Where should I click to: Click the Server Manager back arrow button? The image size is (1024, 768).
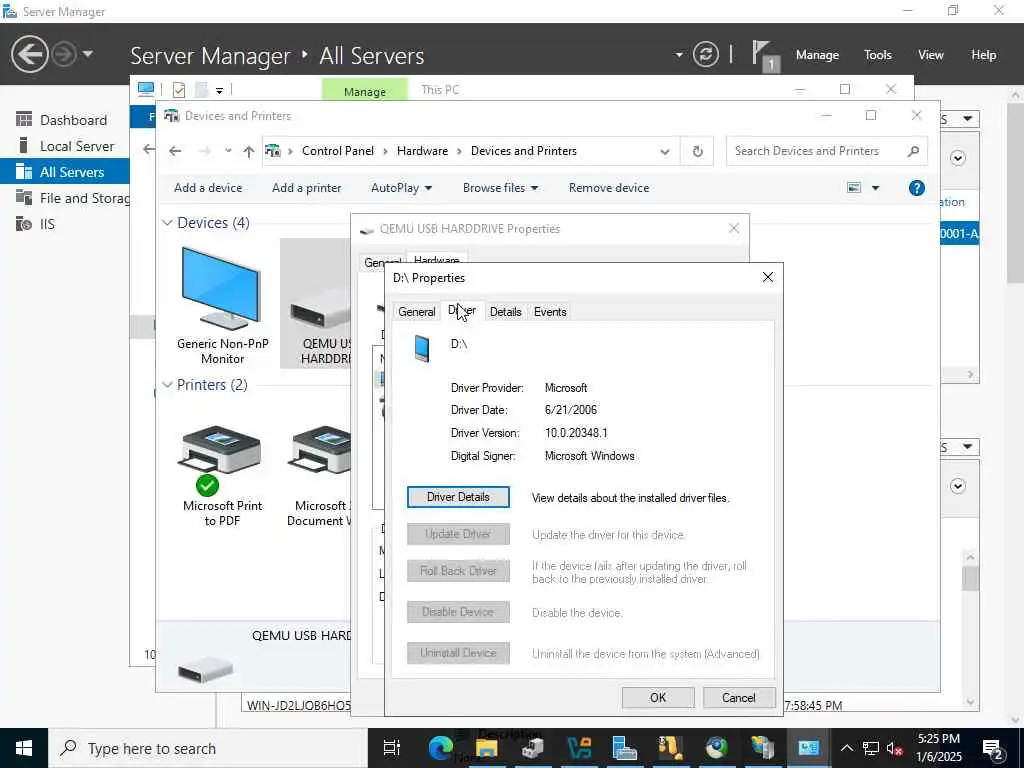[29, 54]
